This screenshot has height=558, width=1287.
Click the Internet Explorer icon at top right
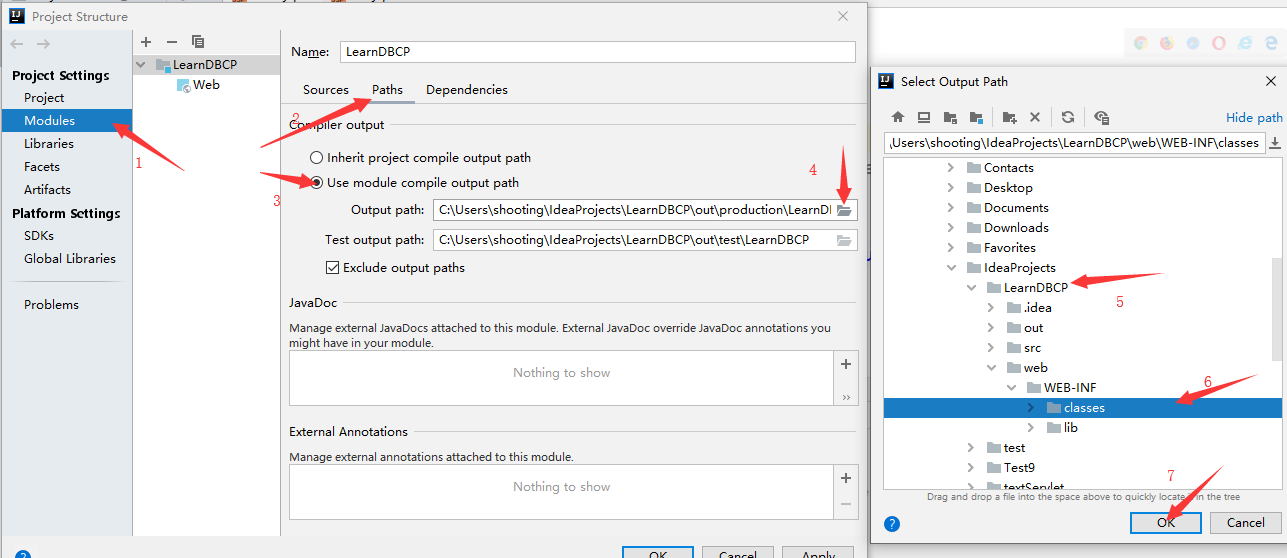click(x=1245, y=43)
